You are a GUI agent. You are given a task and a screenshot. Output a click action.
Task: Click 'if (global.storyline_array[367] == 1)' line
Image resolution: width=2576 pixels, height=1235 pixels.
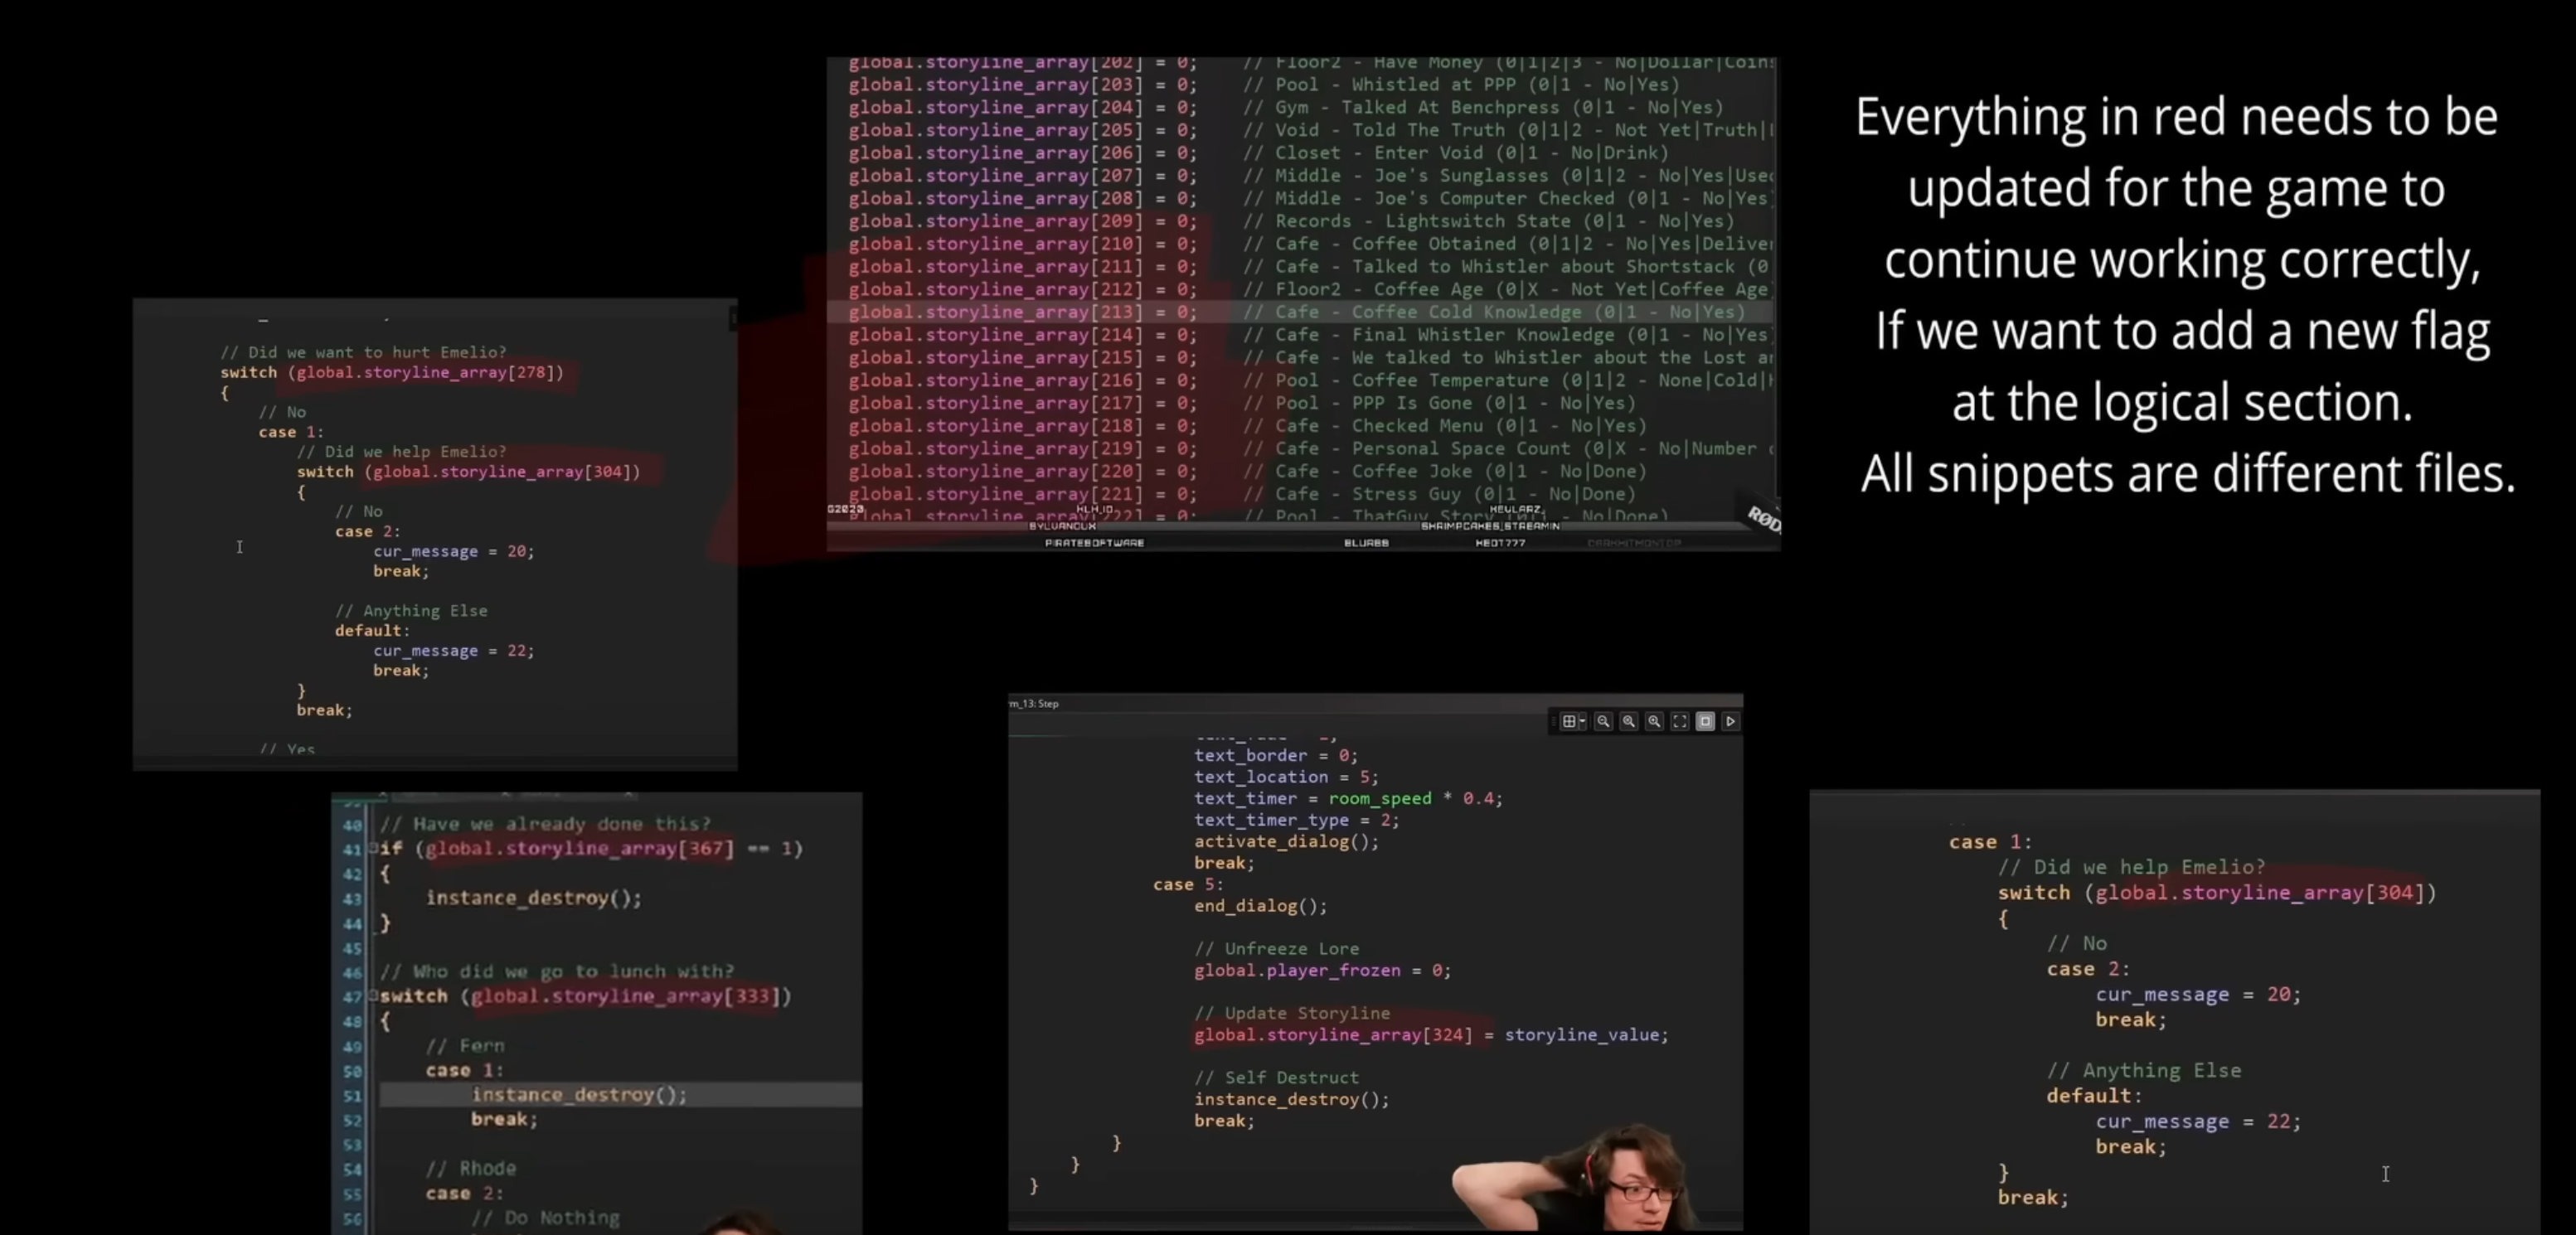coord(591,848)
